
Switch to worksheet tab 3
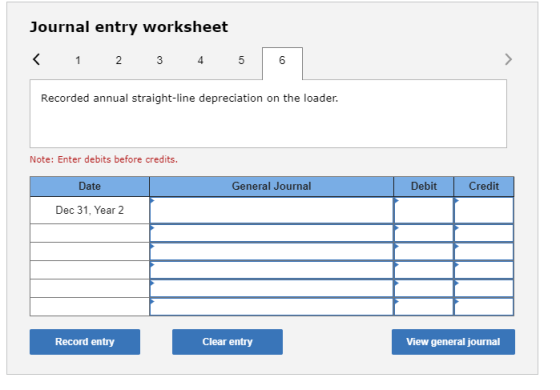pyautogui.click(x=160, y=60)
